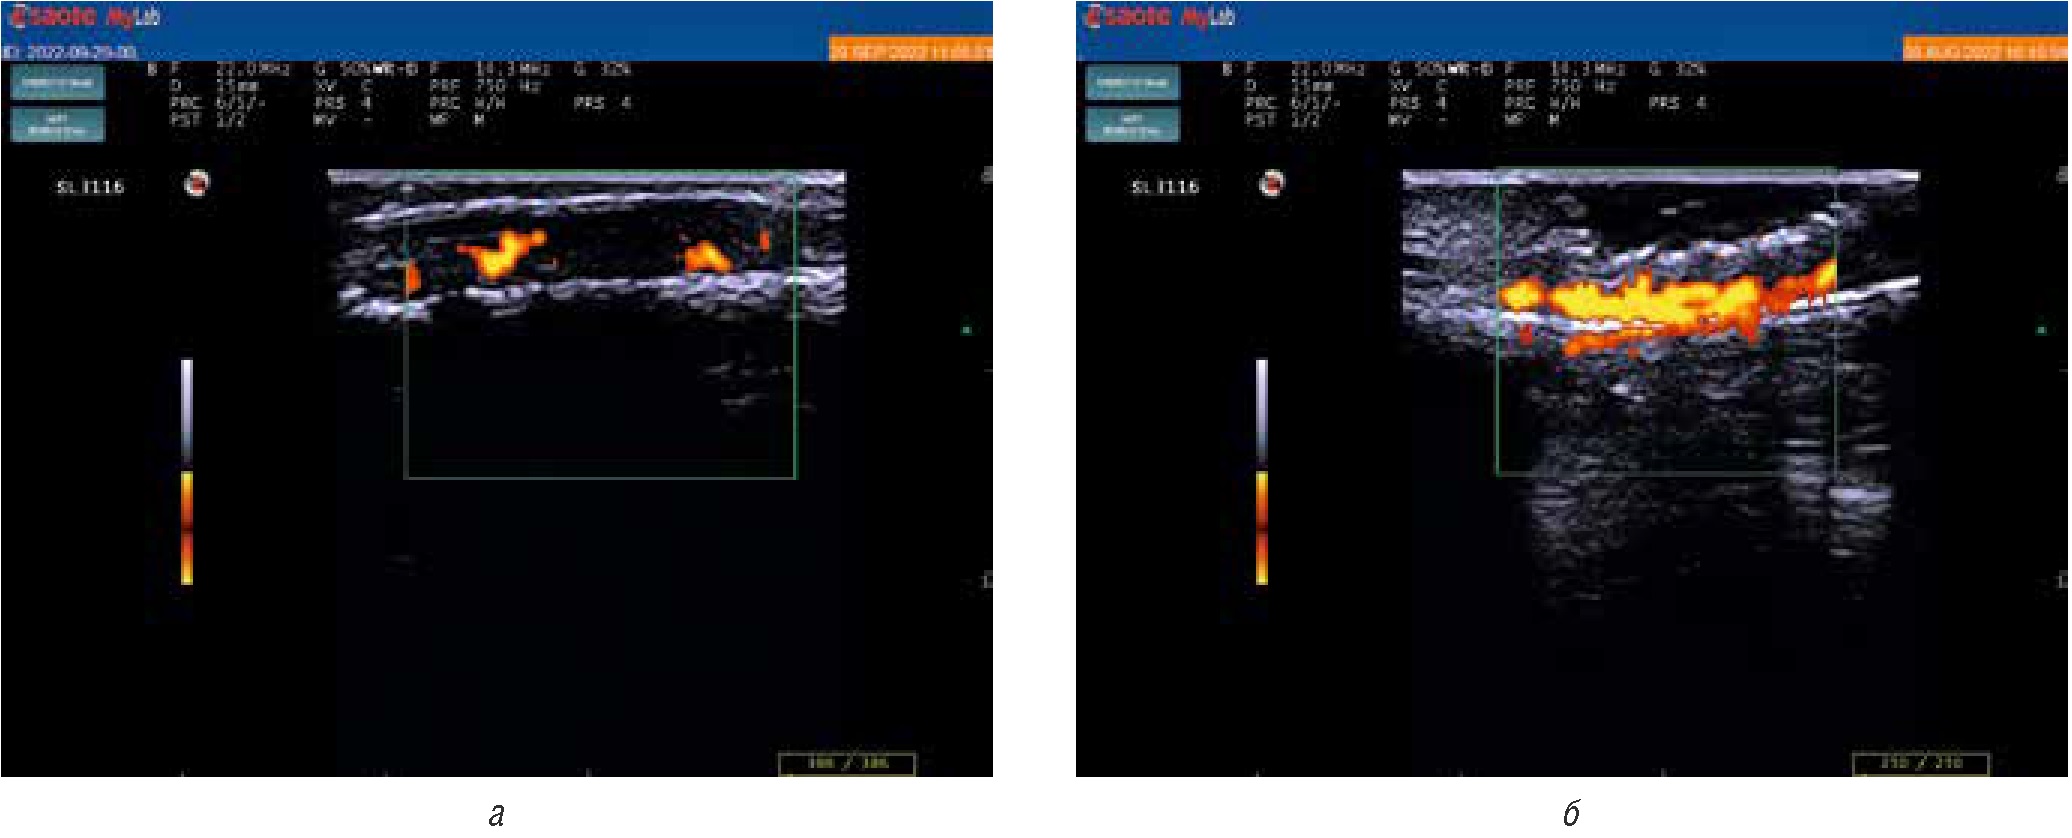Click the orange date stamp in right panel

pyautogui.click(x=1985, y=50)
